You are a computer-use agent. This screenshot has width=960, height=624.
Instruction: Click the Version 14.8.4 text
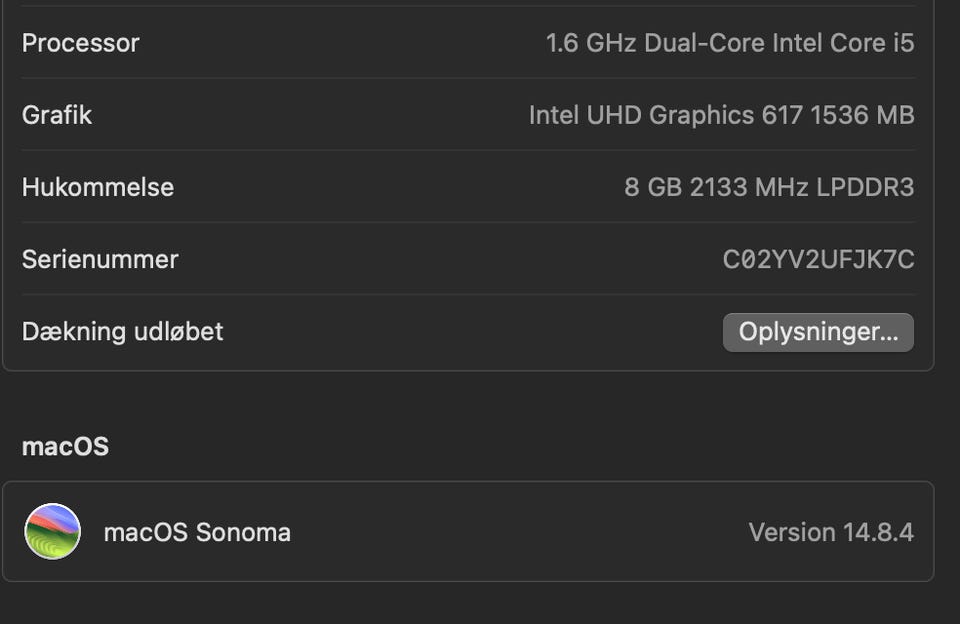830,532
